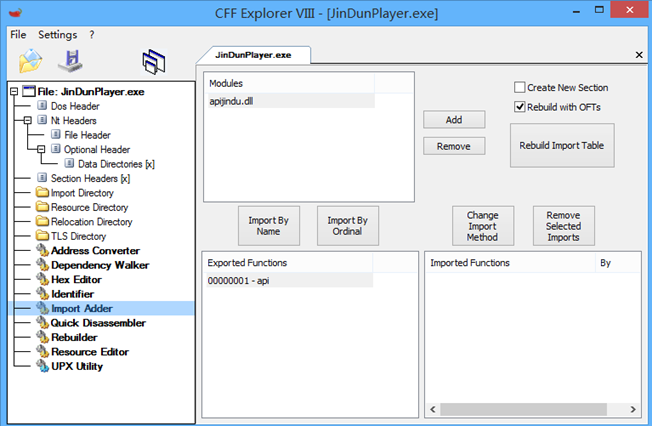Click the Quick Disassembler tool icon
This screenshot has width=652, height=426.
pyautogui.click(x=42, y=322)
